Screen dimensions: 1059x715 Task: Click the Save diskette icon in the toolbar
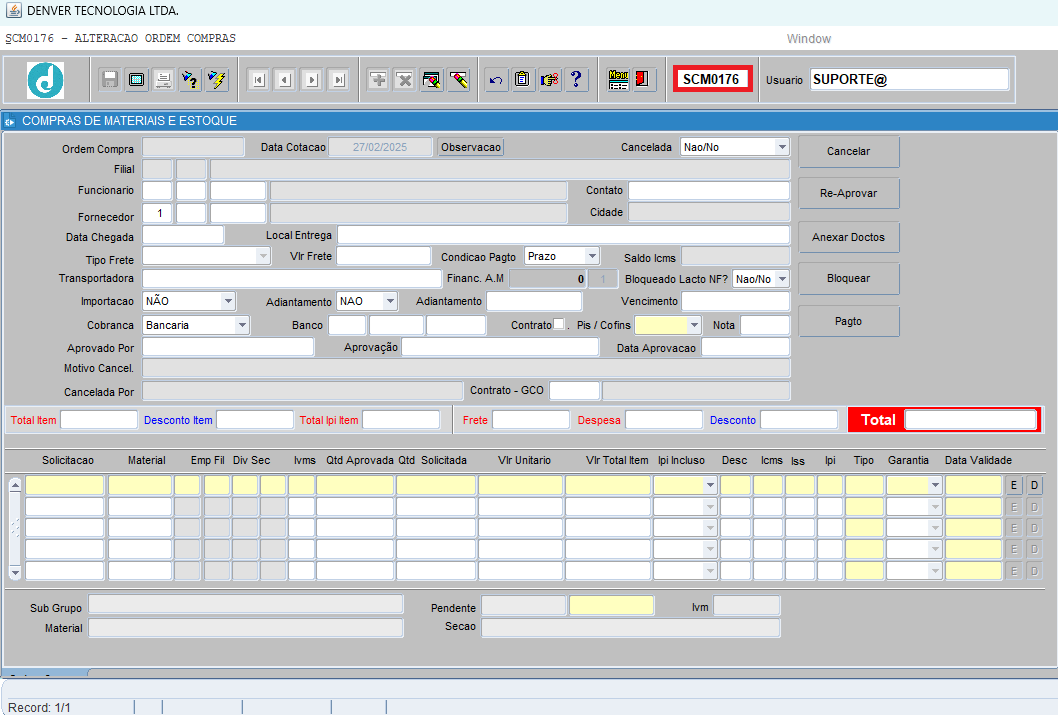[x=109, y=80]
